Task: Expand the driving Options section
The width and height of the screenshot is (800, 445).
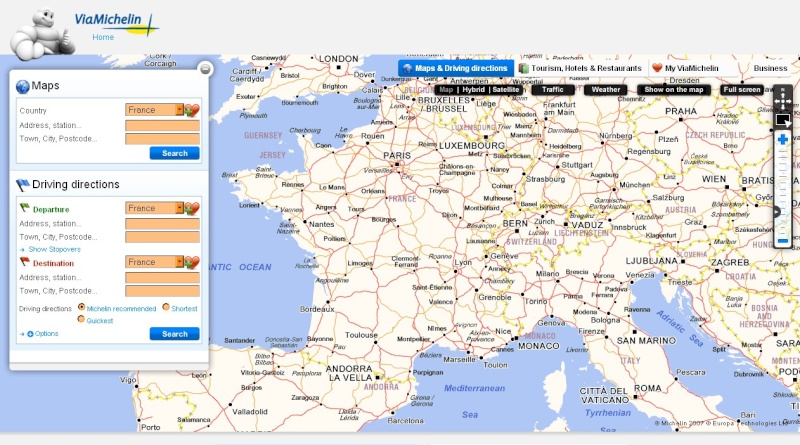Action: [x=46, y=334]
